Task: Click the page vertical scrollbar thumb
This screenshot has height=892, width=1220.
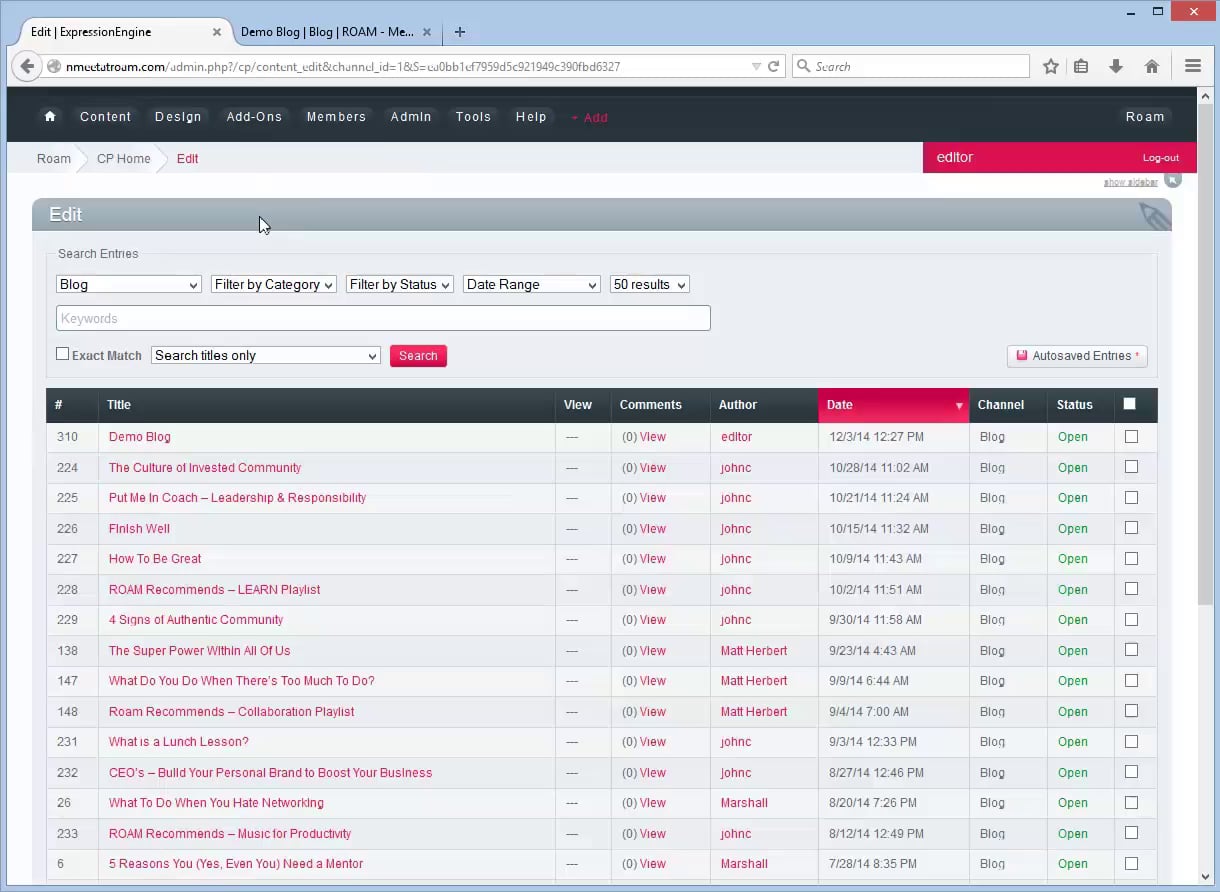Action: [x=1205, y=353]
